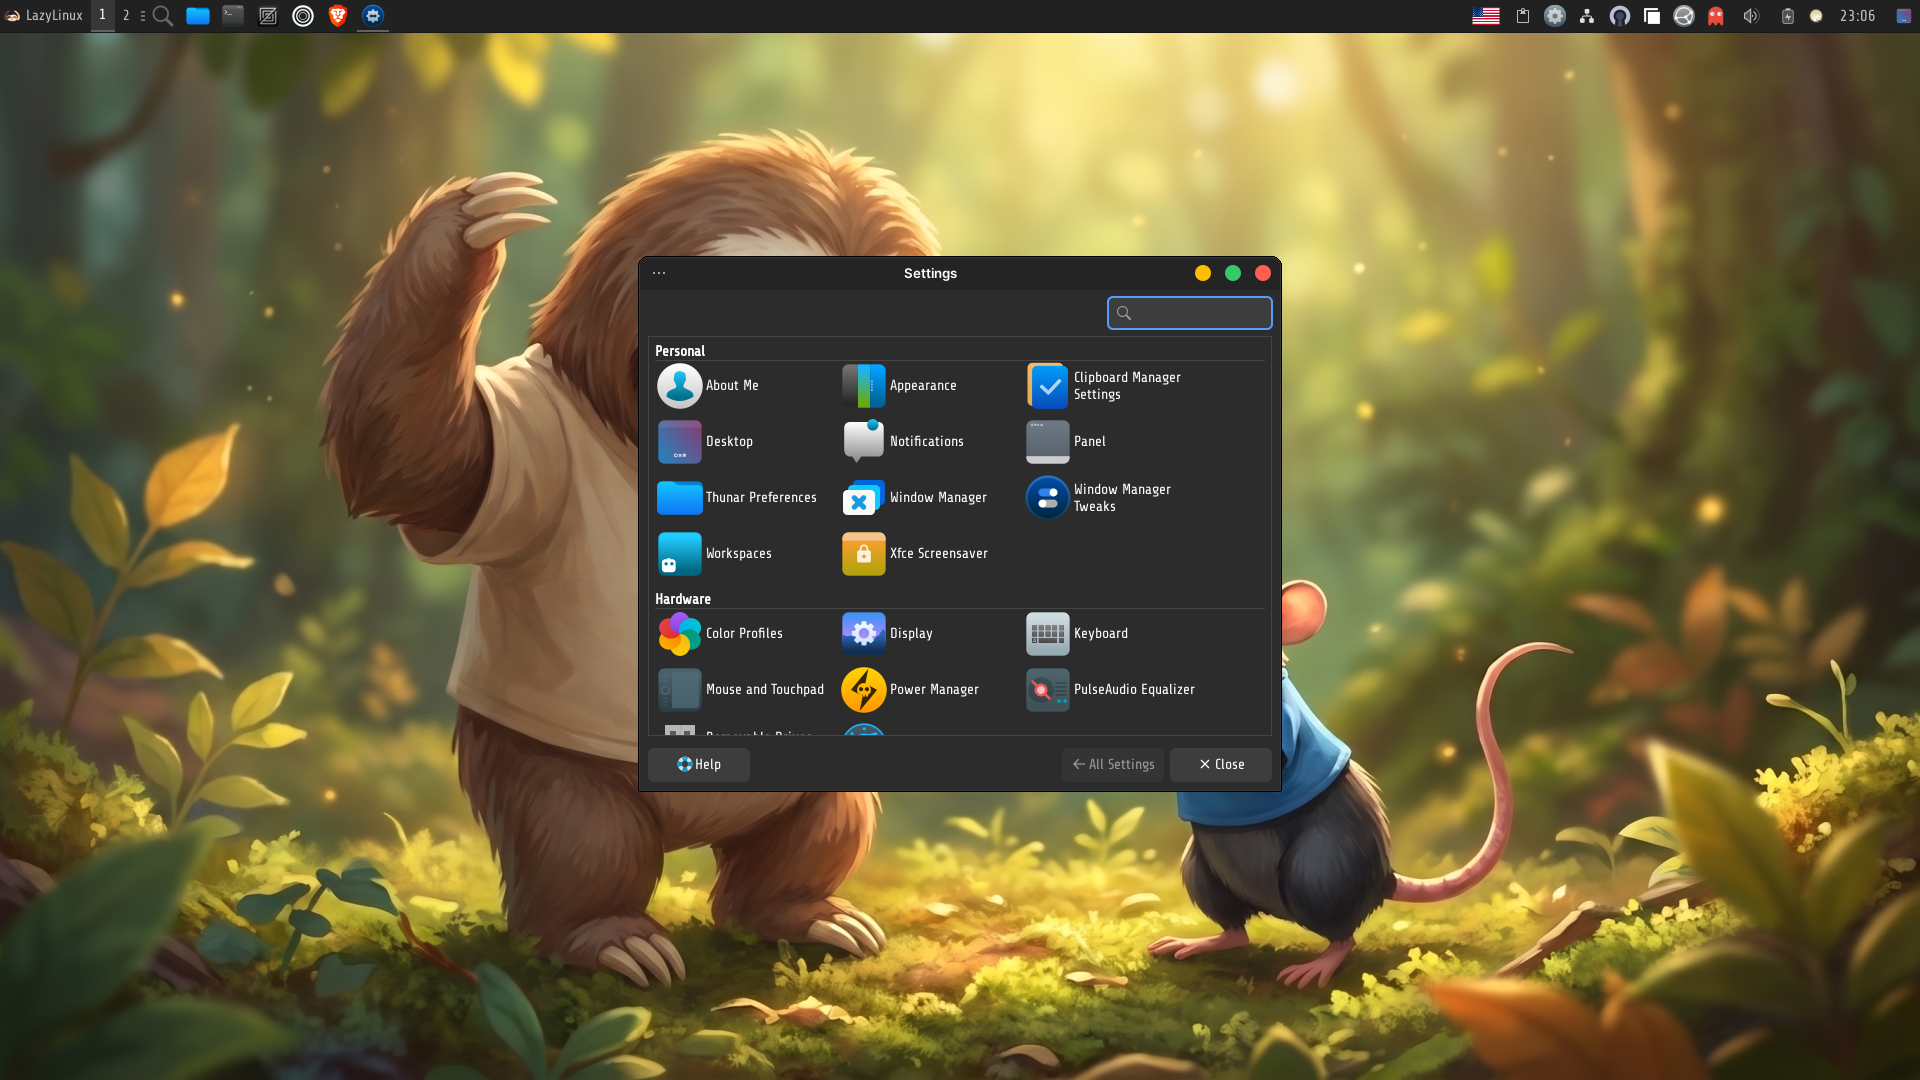Focus the settings search field
Image resolution: width=1920 pixels, height=1080 pixels.
point(1190,313)
